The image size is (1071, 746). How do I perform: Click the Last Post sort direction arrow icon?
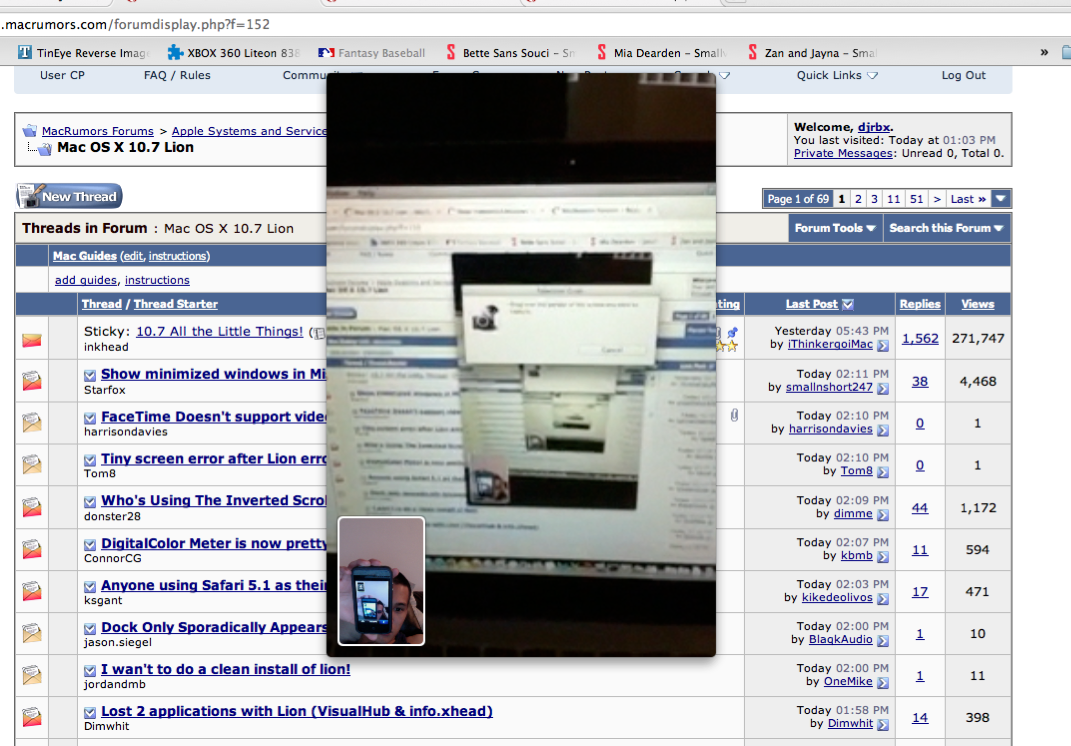point(848,304)
